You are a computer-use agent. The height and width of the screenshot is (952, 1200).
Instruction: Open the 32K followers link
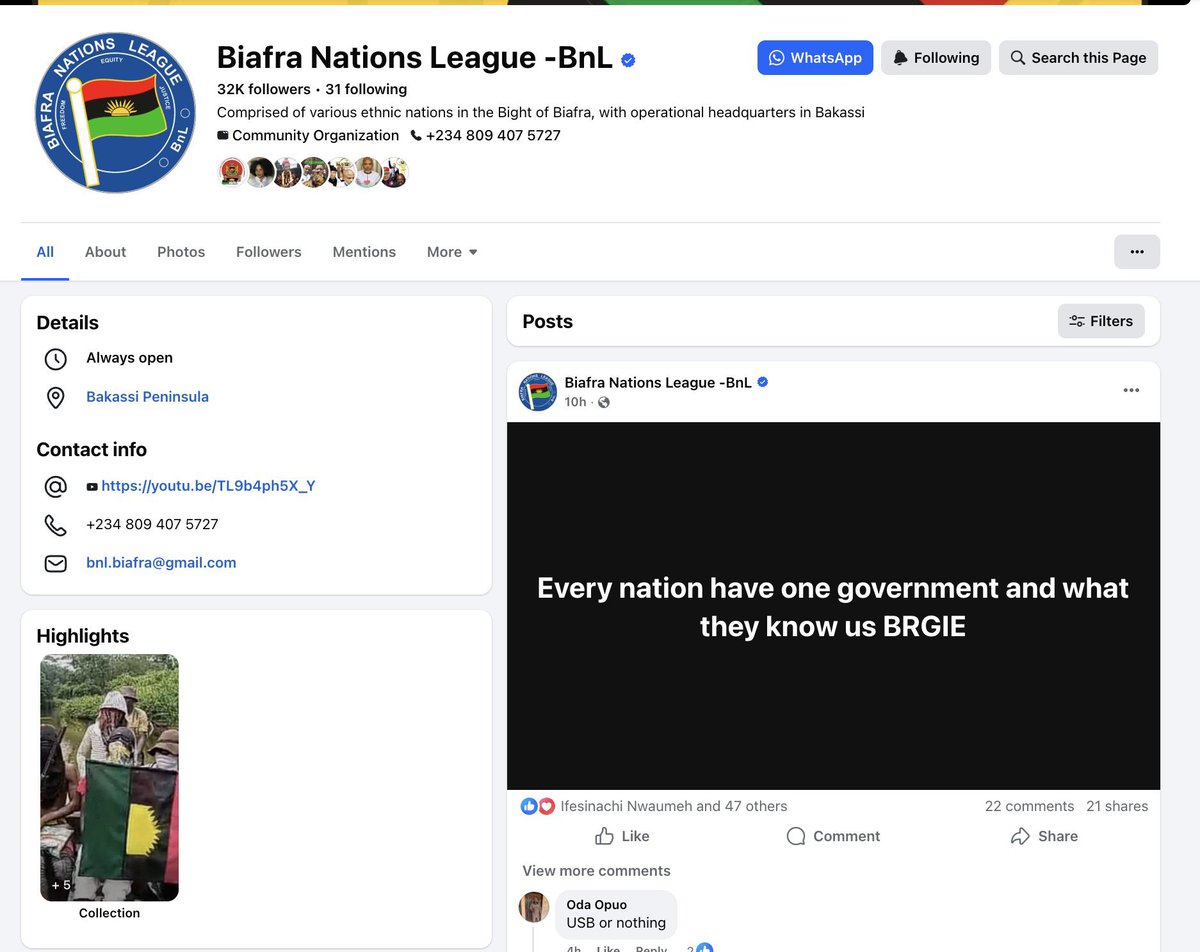(264, 89)
